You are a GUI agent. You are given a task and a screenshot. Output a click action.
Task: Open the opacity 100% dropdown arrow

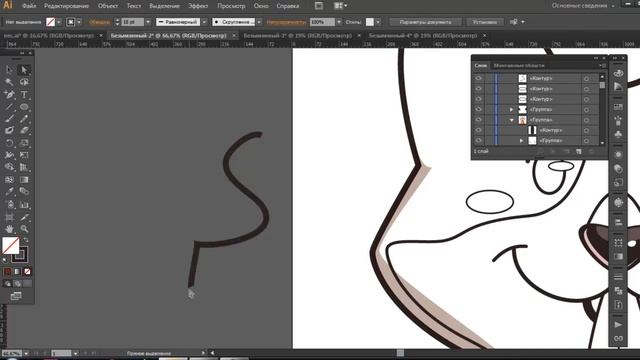(x=339, y=22)
